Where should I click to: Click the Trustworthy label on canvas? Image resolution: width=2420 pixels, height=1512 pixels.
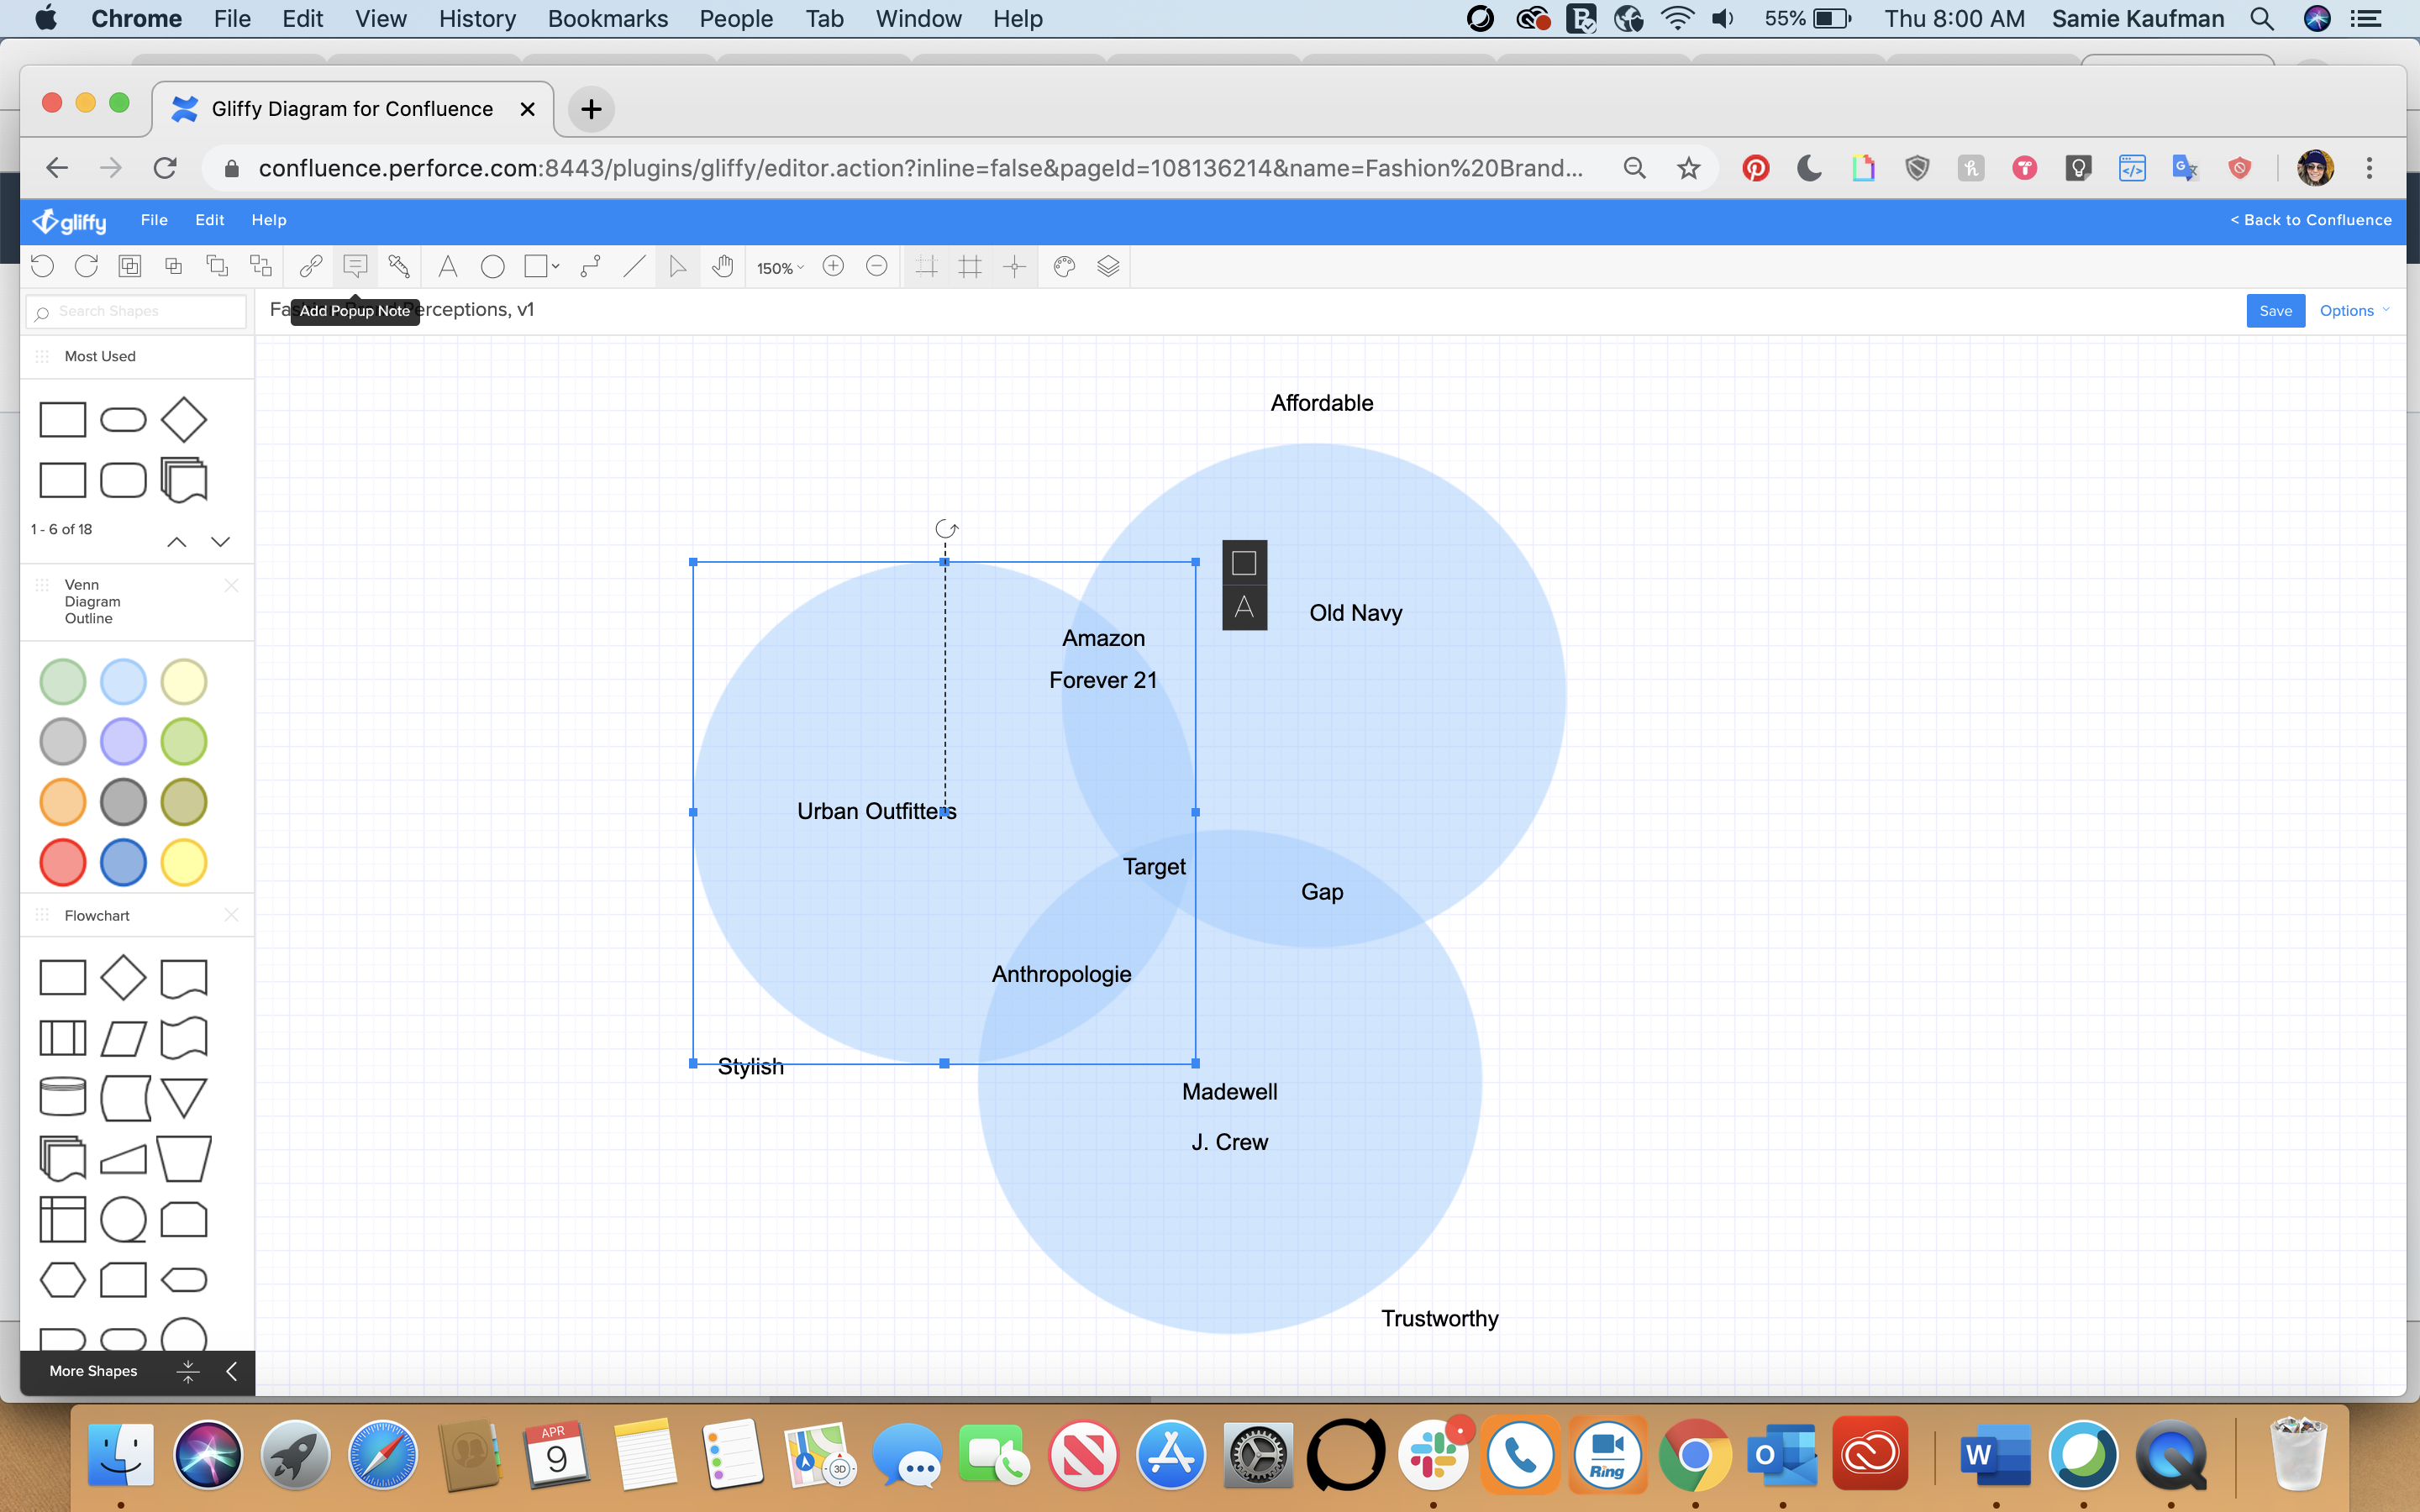1440,1319
